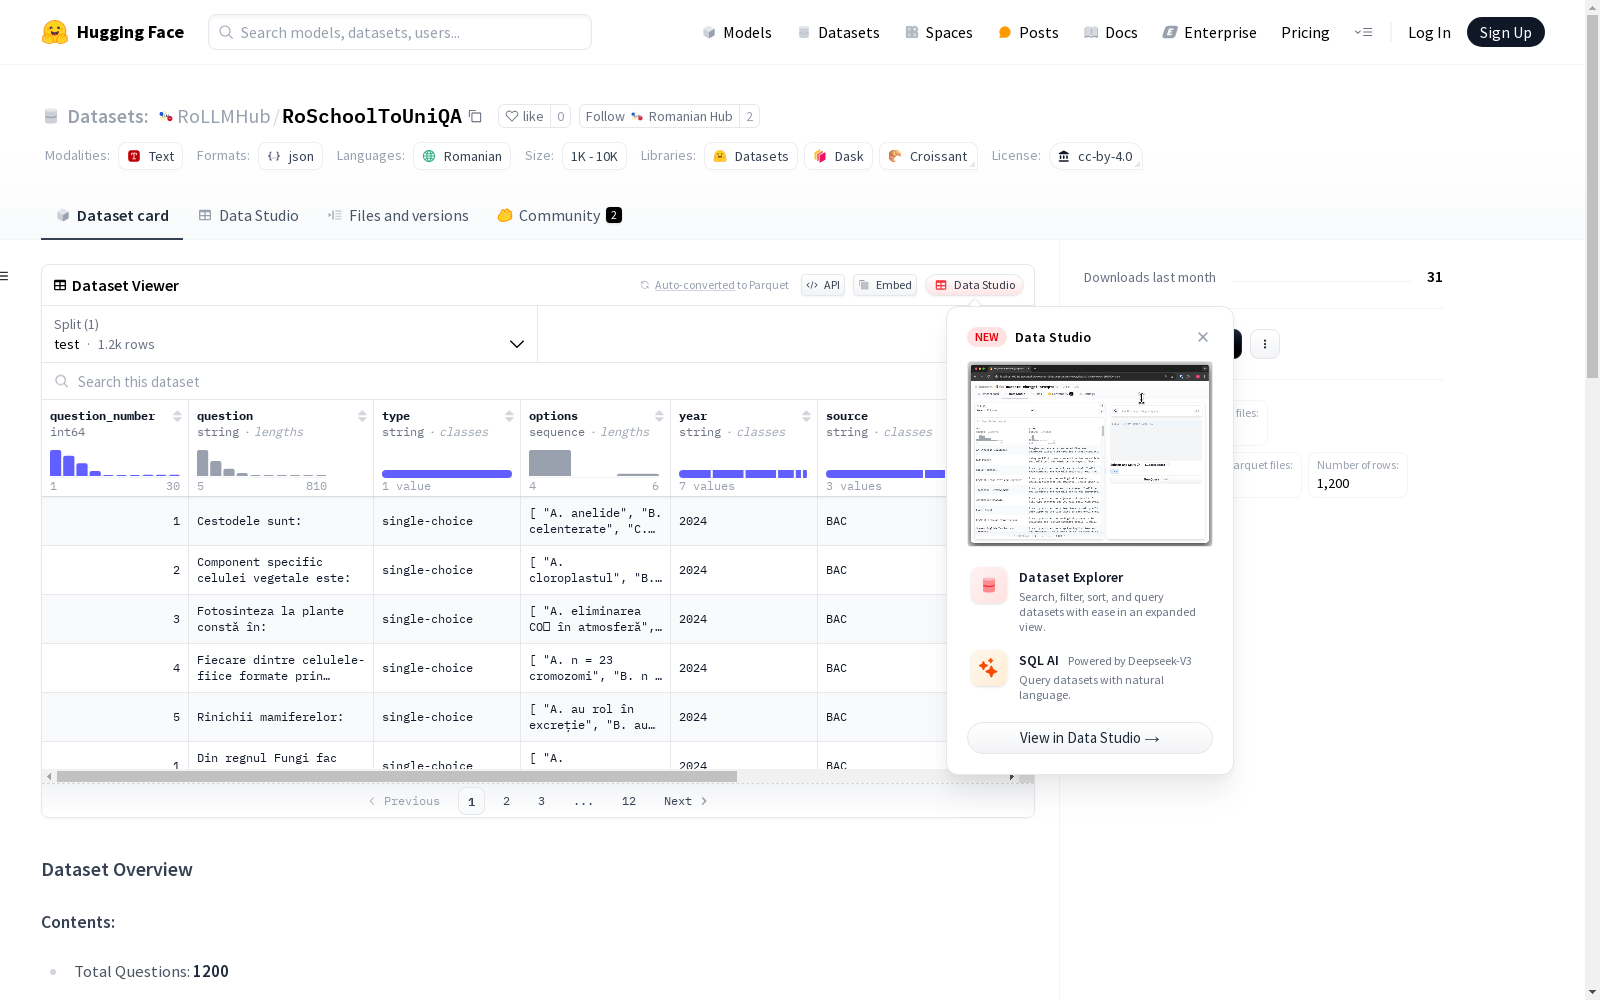Select the Datasets library tag
This screenshot has height=1000, width=1600.
pyautogui.click(x=750, y=156)
